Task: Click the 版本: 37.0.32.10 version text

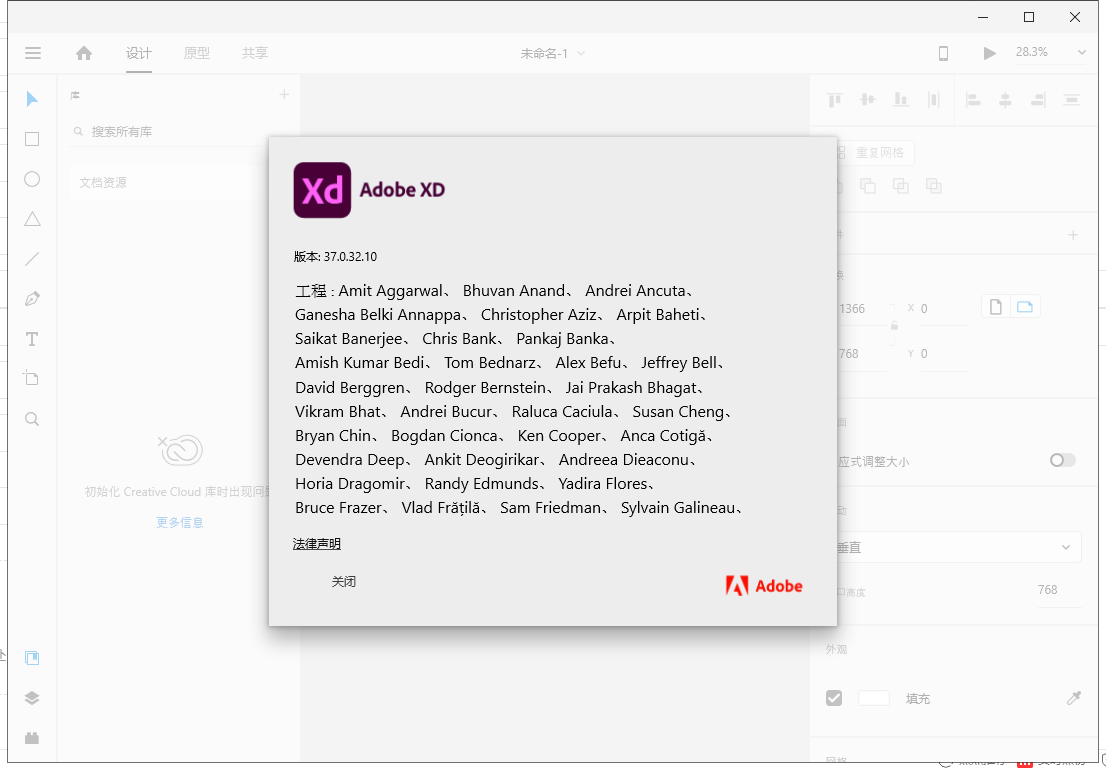Action: tap(335, 257)
